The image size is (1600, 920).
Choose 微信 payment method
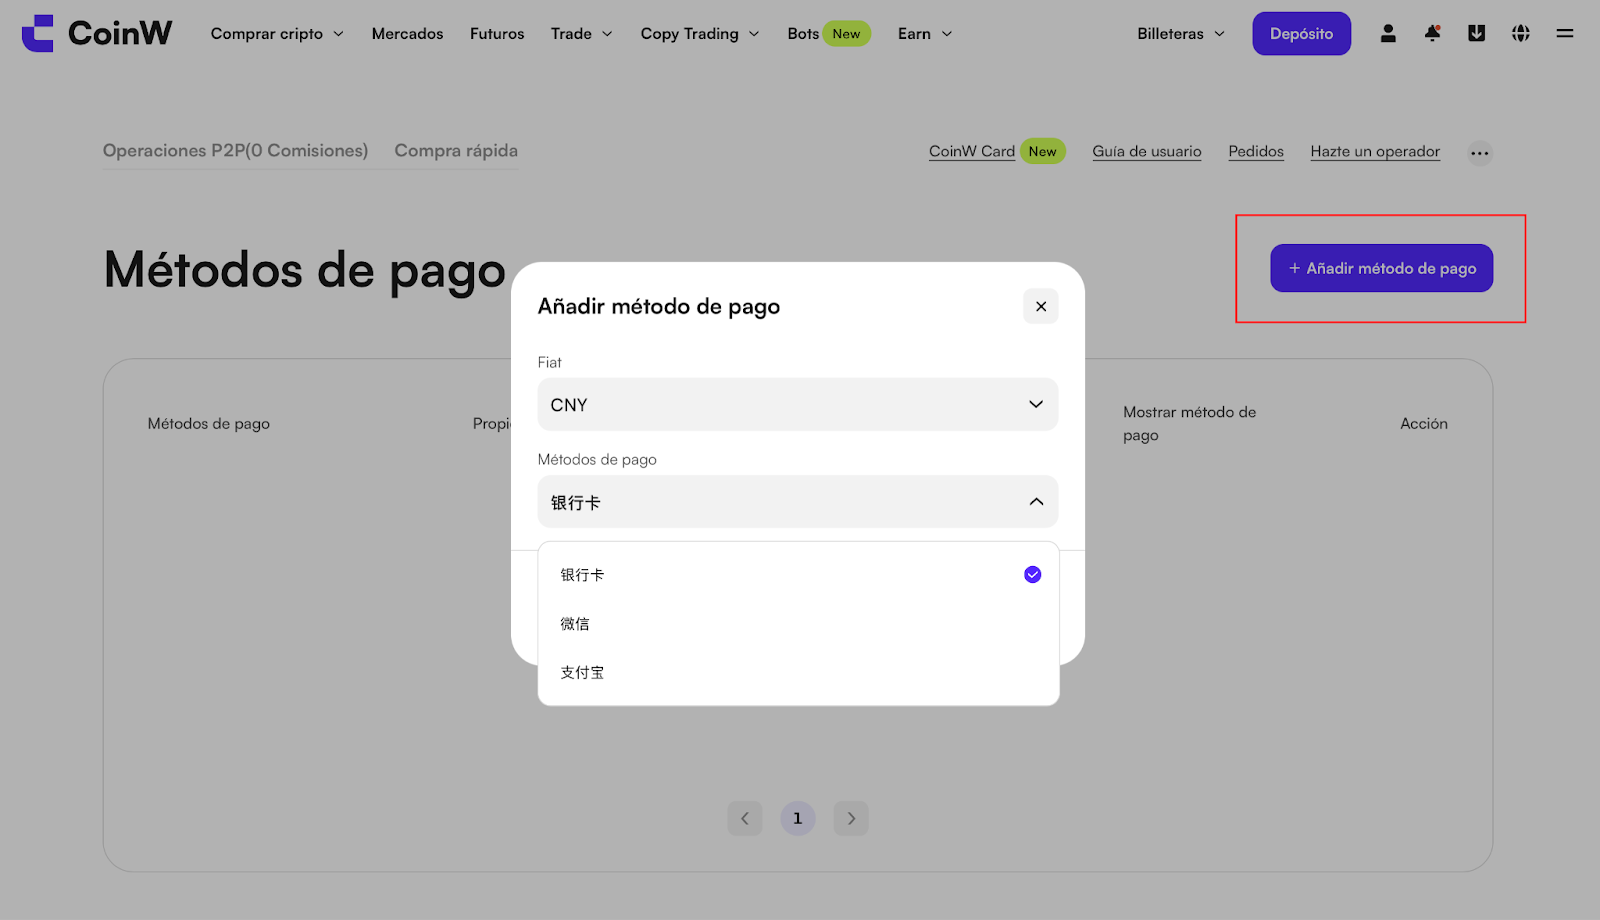[798, 624]
